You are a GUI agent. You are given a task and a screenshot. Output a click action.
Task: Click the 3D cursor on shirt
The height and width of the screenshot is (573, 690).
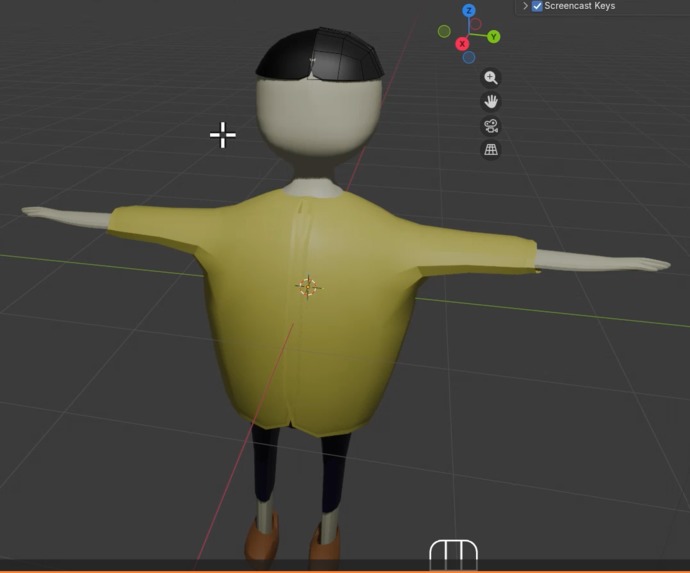(308, 287)
